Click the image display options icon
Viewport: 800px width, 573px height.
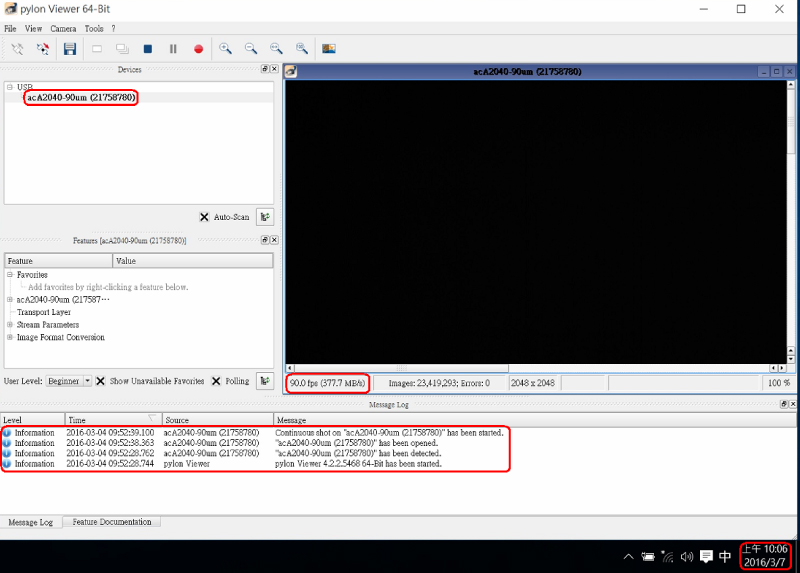pos(328,48)
